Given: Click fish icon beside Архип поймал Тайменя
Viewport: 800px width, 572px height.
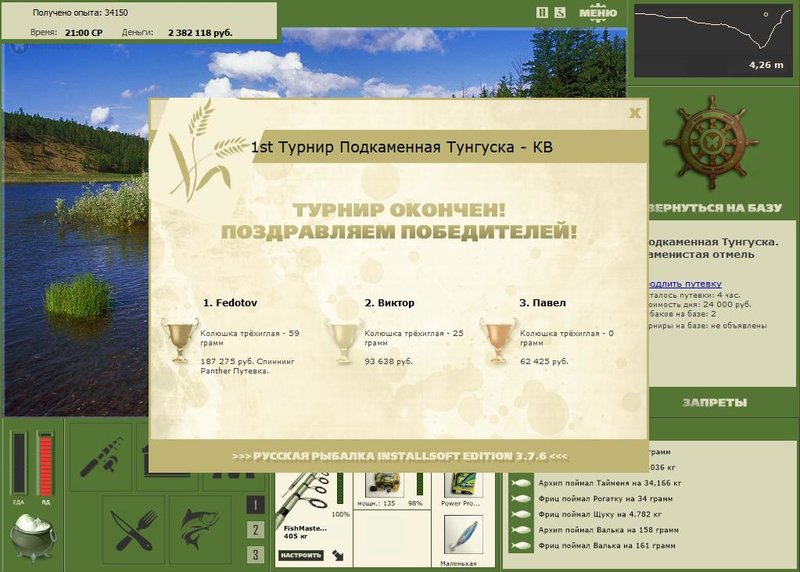Looking at the screenshot, I should pyautogui.click(x=521, y=483).
